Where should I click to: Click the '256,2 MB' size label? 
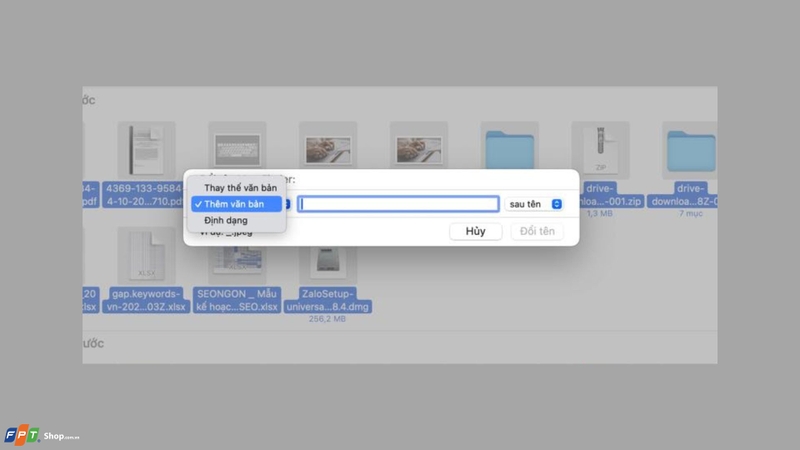click(328, 319)
